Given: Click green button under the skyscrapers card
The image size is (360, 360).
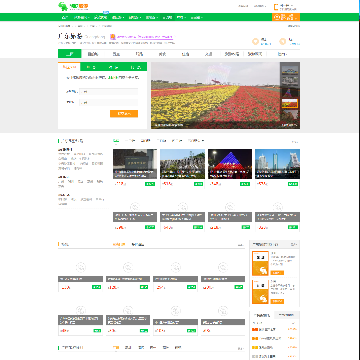Looking at the screenshot, I should [293, 184].
